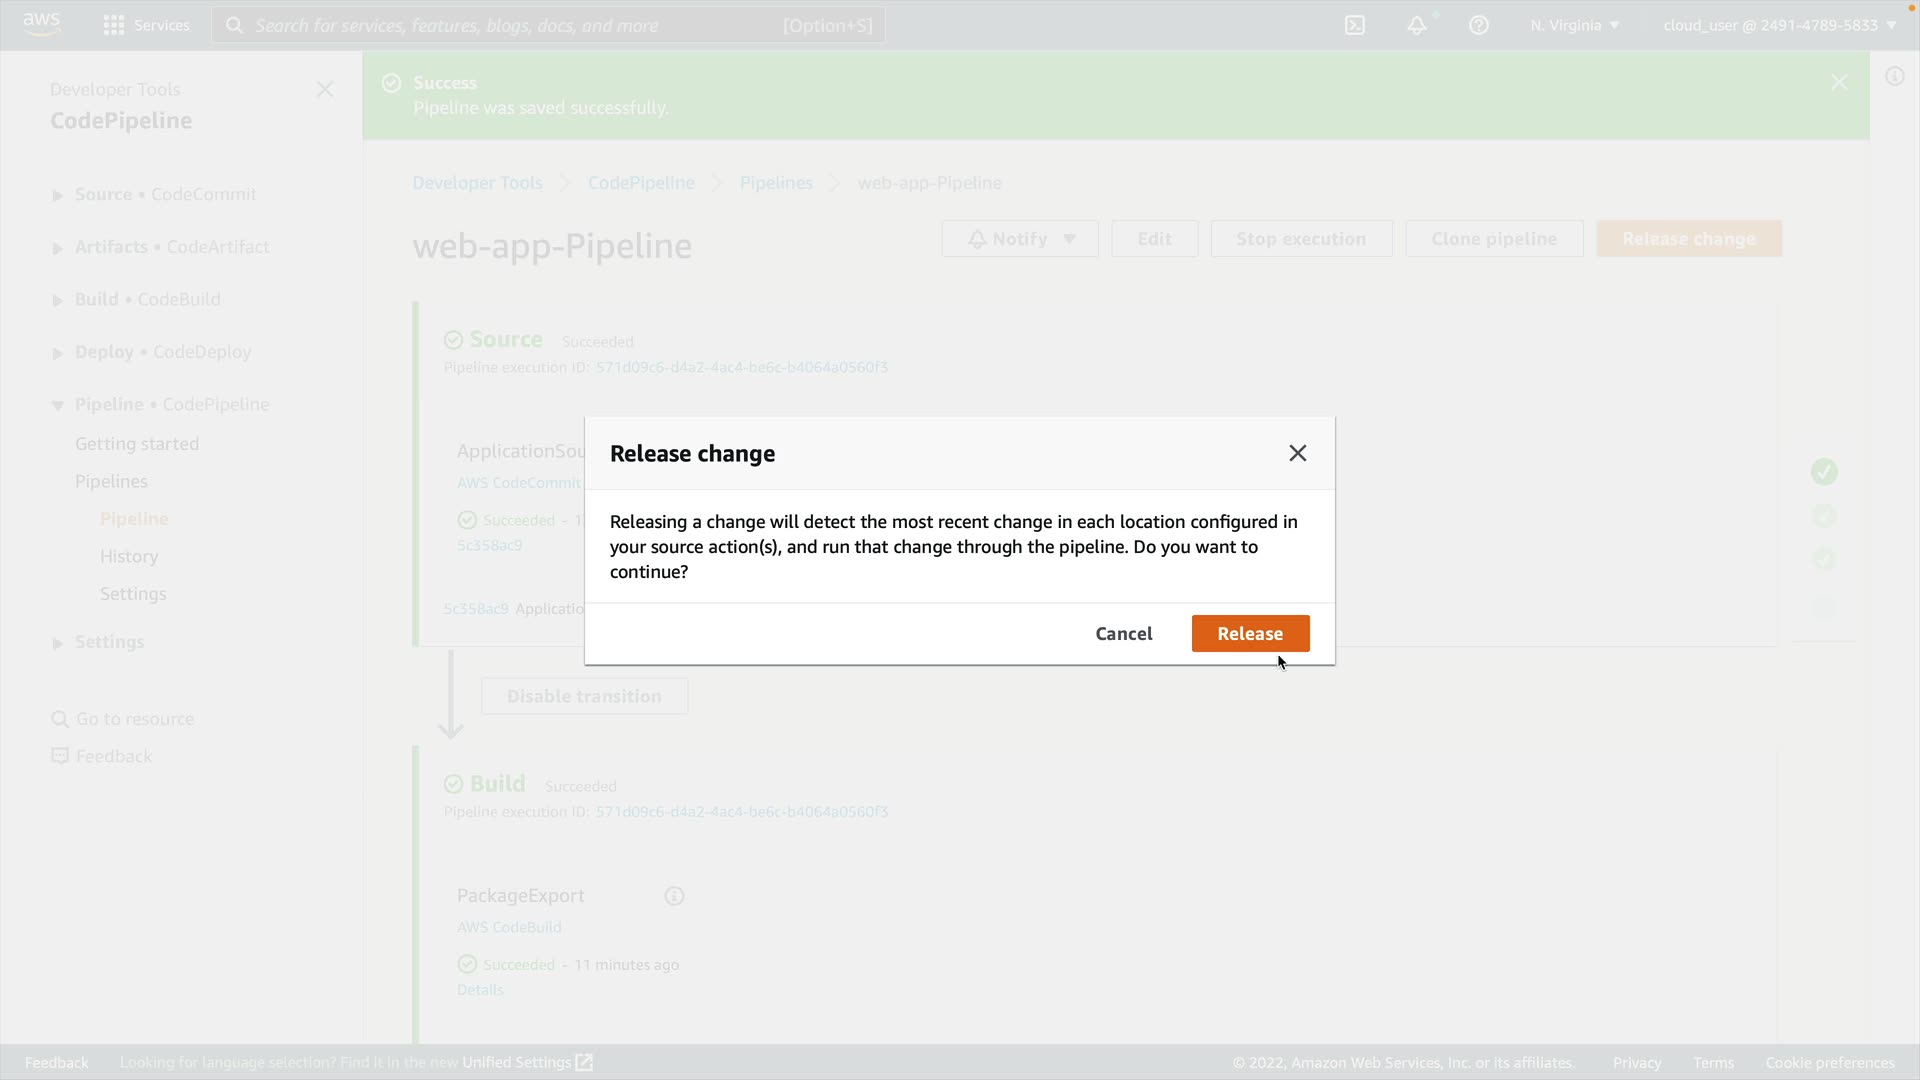Select Getting started in sidebar
The width and height of the screenshot is (1920, 1080).
[x=137, y=444]
